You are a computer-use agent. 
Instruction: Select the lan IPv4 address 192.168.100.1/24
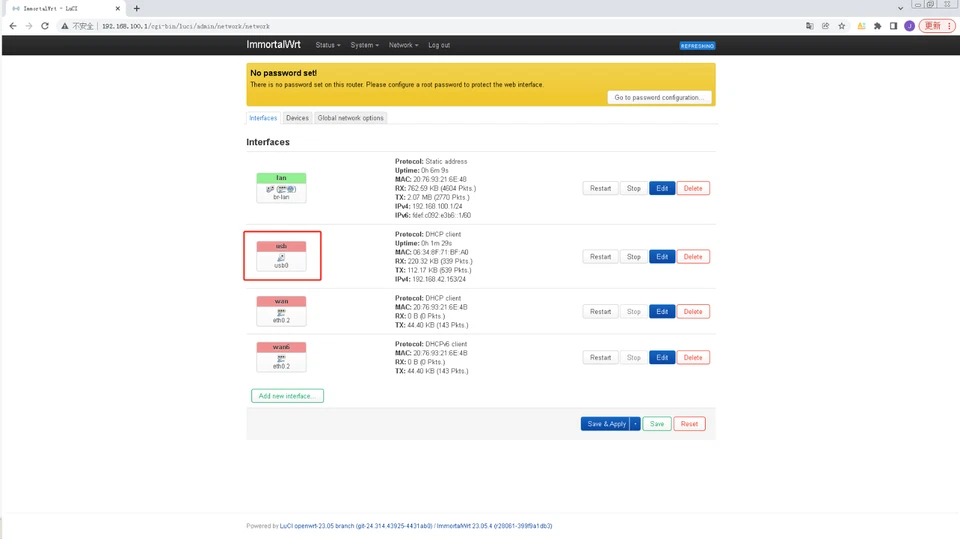[x=437, y=206]
